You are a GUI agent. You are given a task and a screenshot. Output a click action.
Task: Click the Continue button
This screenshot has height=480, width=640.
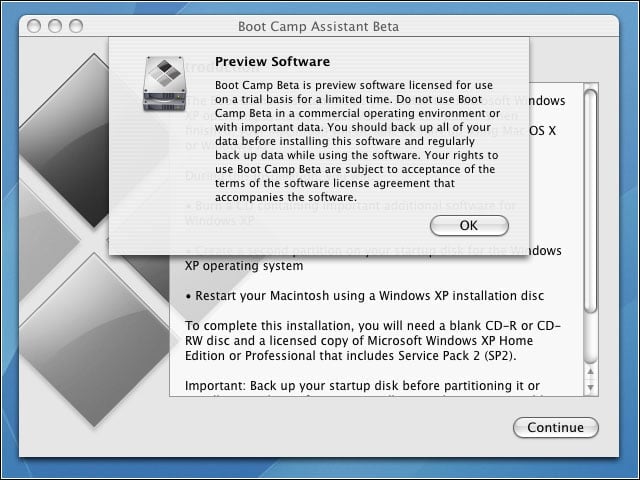coord(556,427)
